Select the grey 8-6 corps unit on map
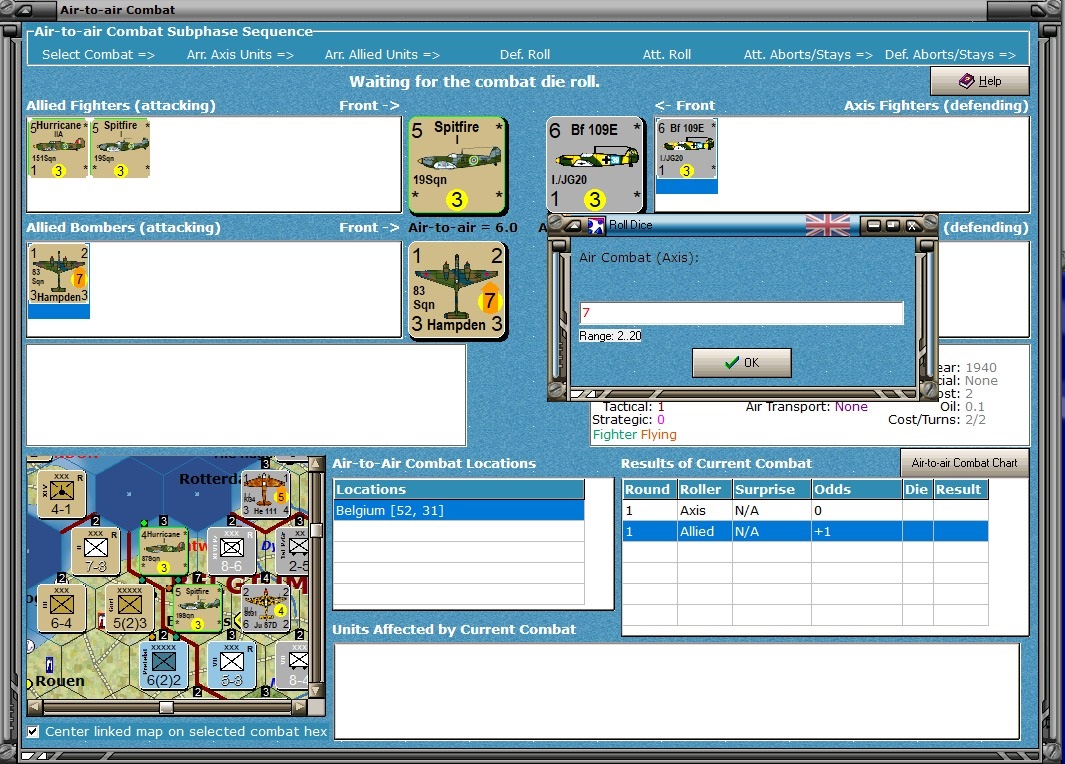Viewport: 1065px width, 764px height. tap(231, 551)
